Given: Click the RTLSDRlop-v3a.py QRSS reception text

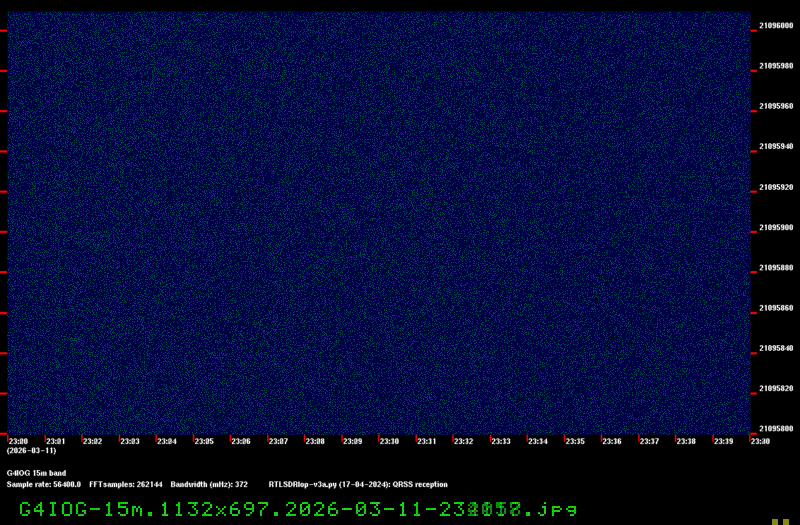Looking at the screenshot, I should 358,484.
